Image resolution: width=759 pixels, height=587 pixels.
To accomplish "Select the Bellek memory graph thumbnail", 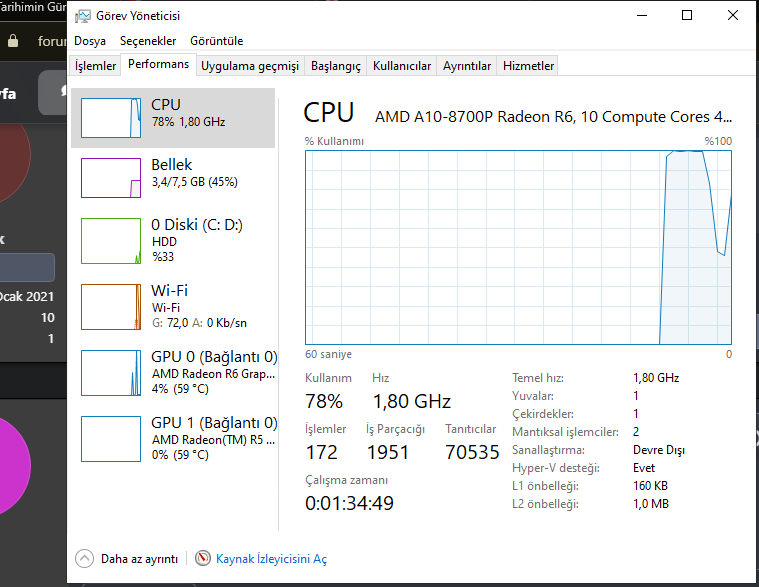I will pos(111,178).
